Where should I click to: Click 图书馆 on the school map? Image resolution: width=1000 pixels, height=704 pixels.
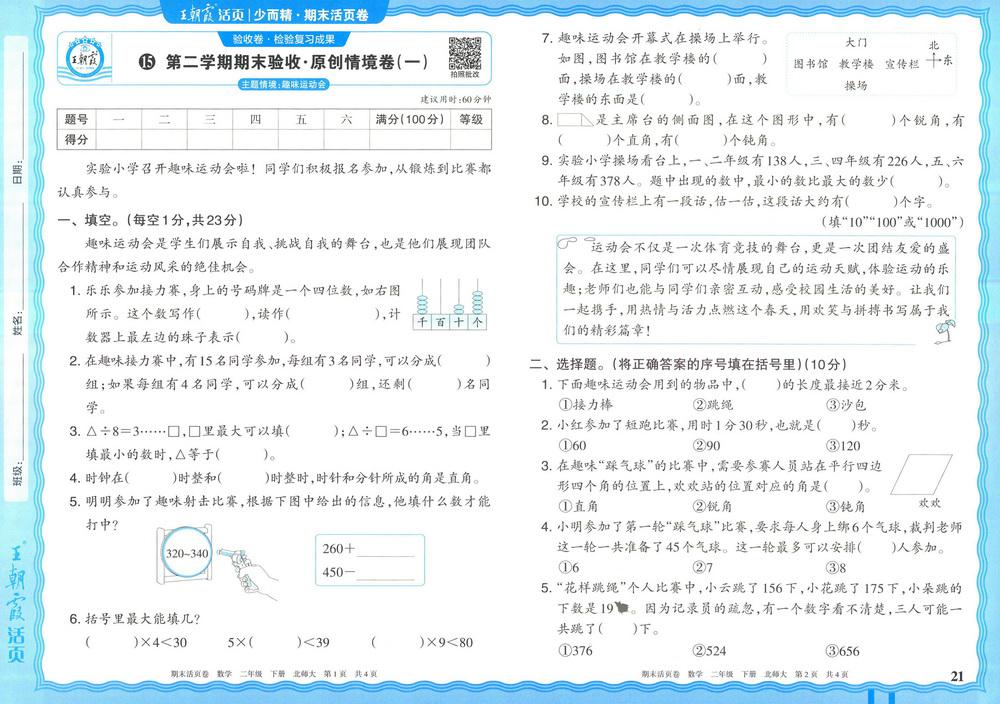[x=811, y=64]
